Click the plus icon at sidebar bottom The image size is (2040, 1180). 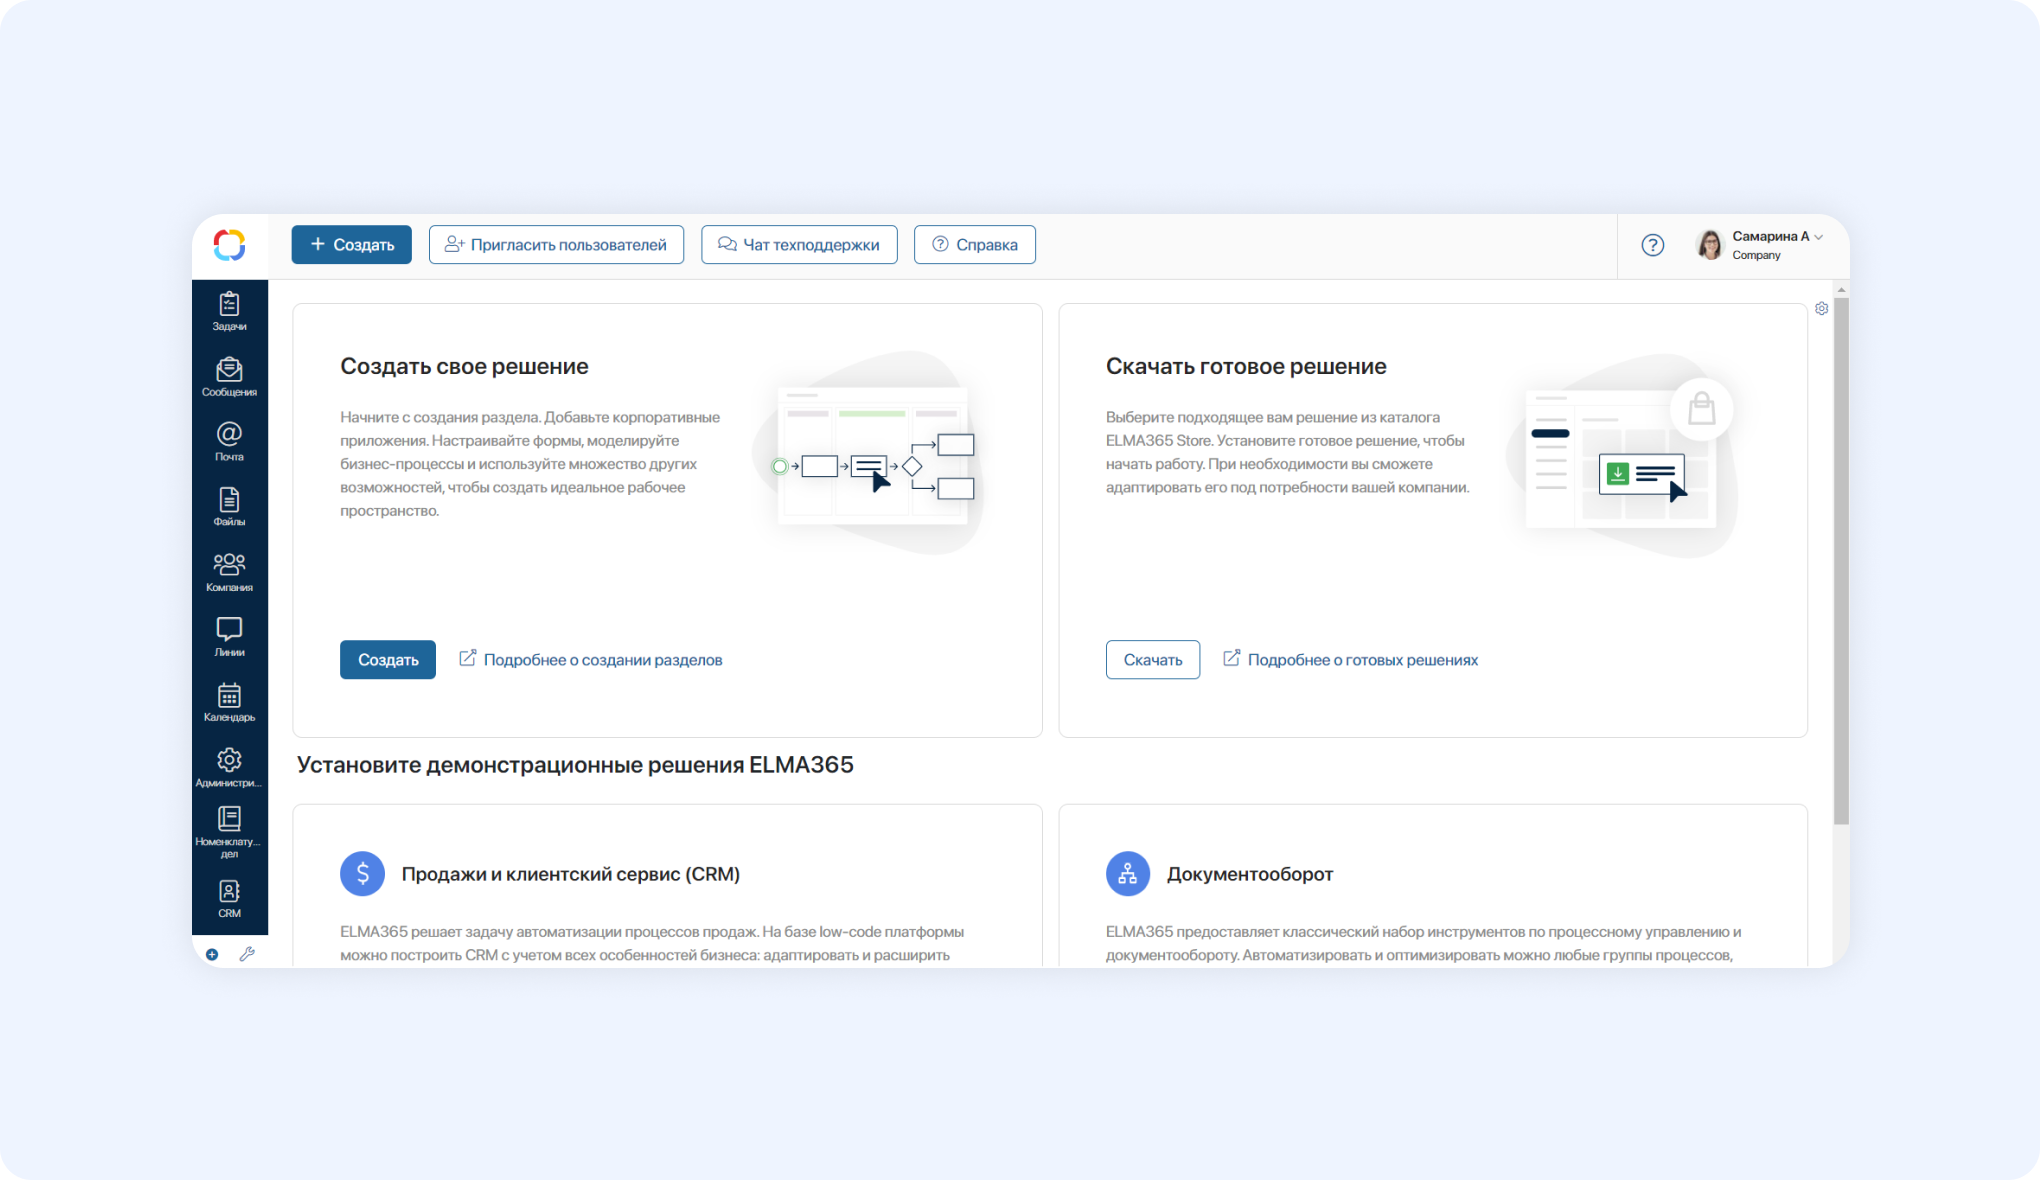pos(212,954)
